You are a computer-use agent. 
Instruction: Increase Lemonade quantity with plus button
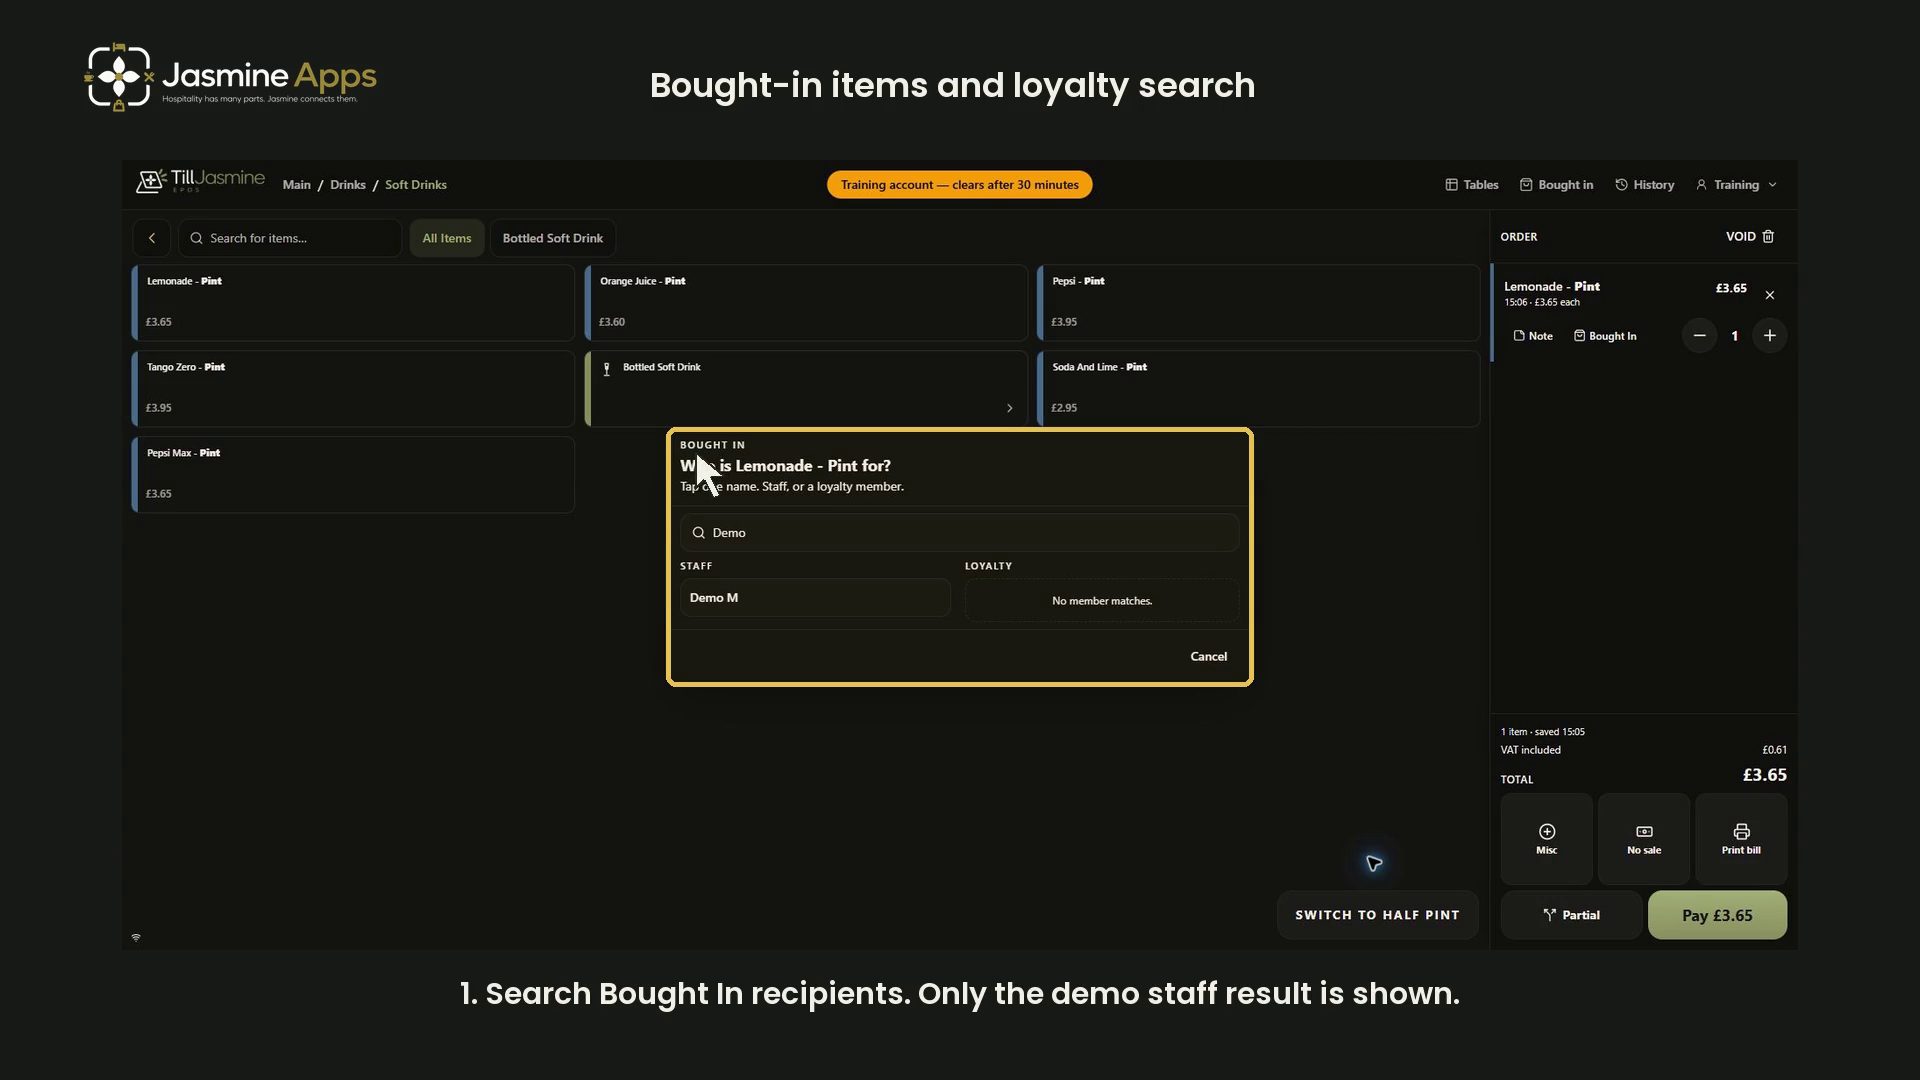coord(1770,336)
